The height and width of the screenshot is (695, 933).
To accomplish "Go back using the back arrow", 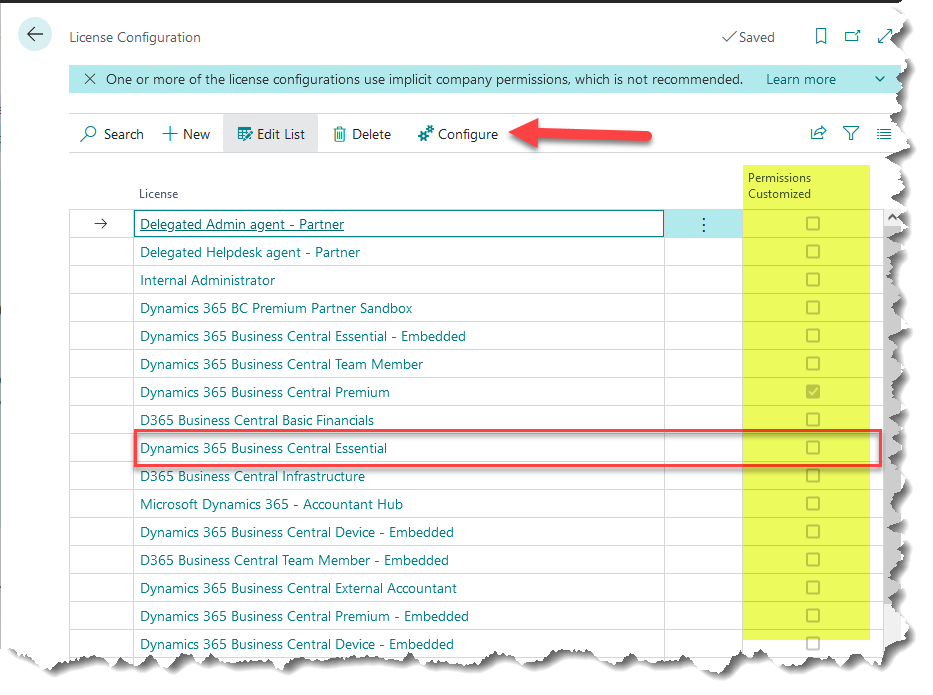I will 35,35.
